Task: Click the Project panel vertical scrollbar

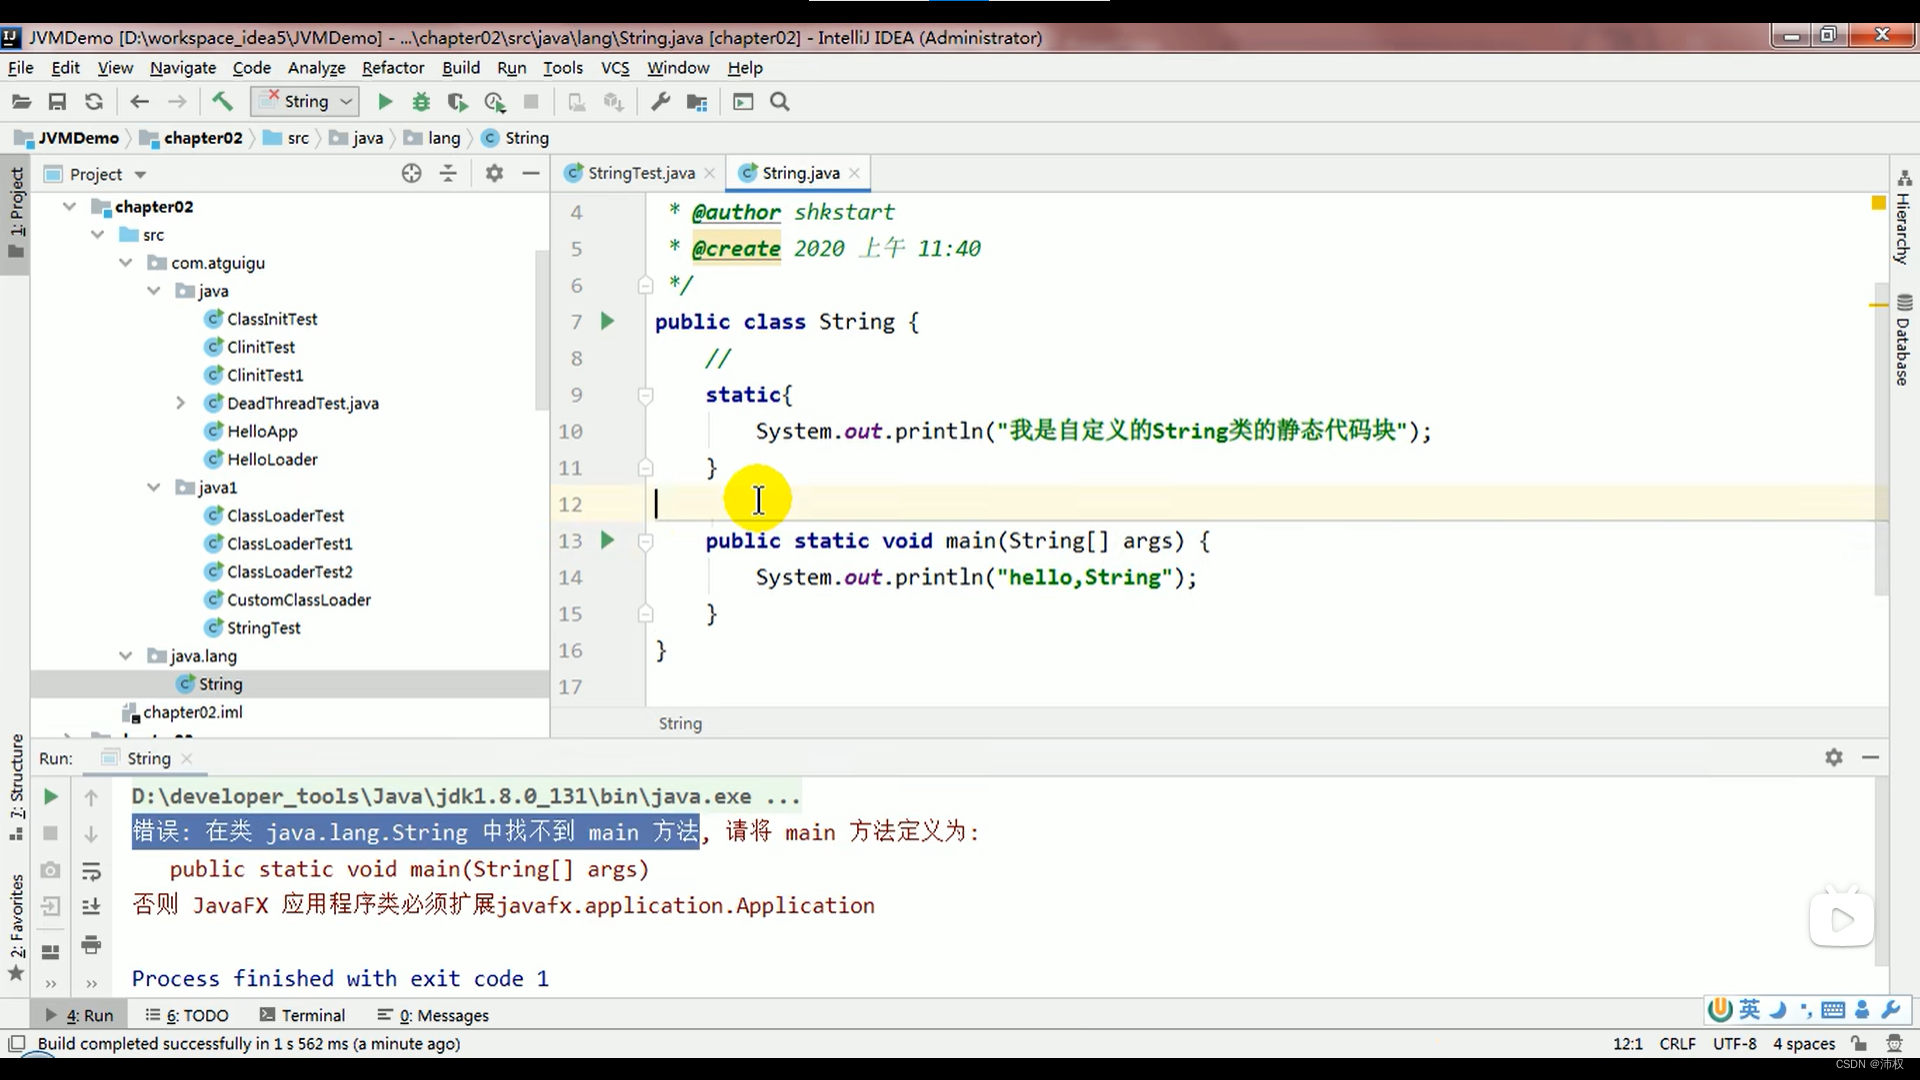Action: [x=541, y=330]
